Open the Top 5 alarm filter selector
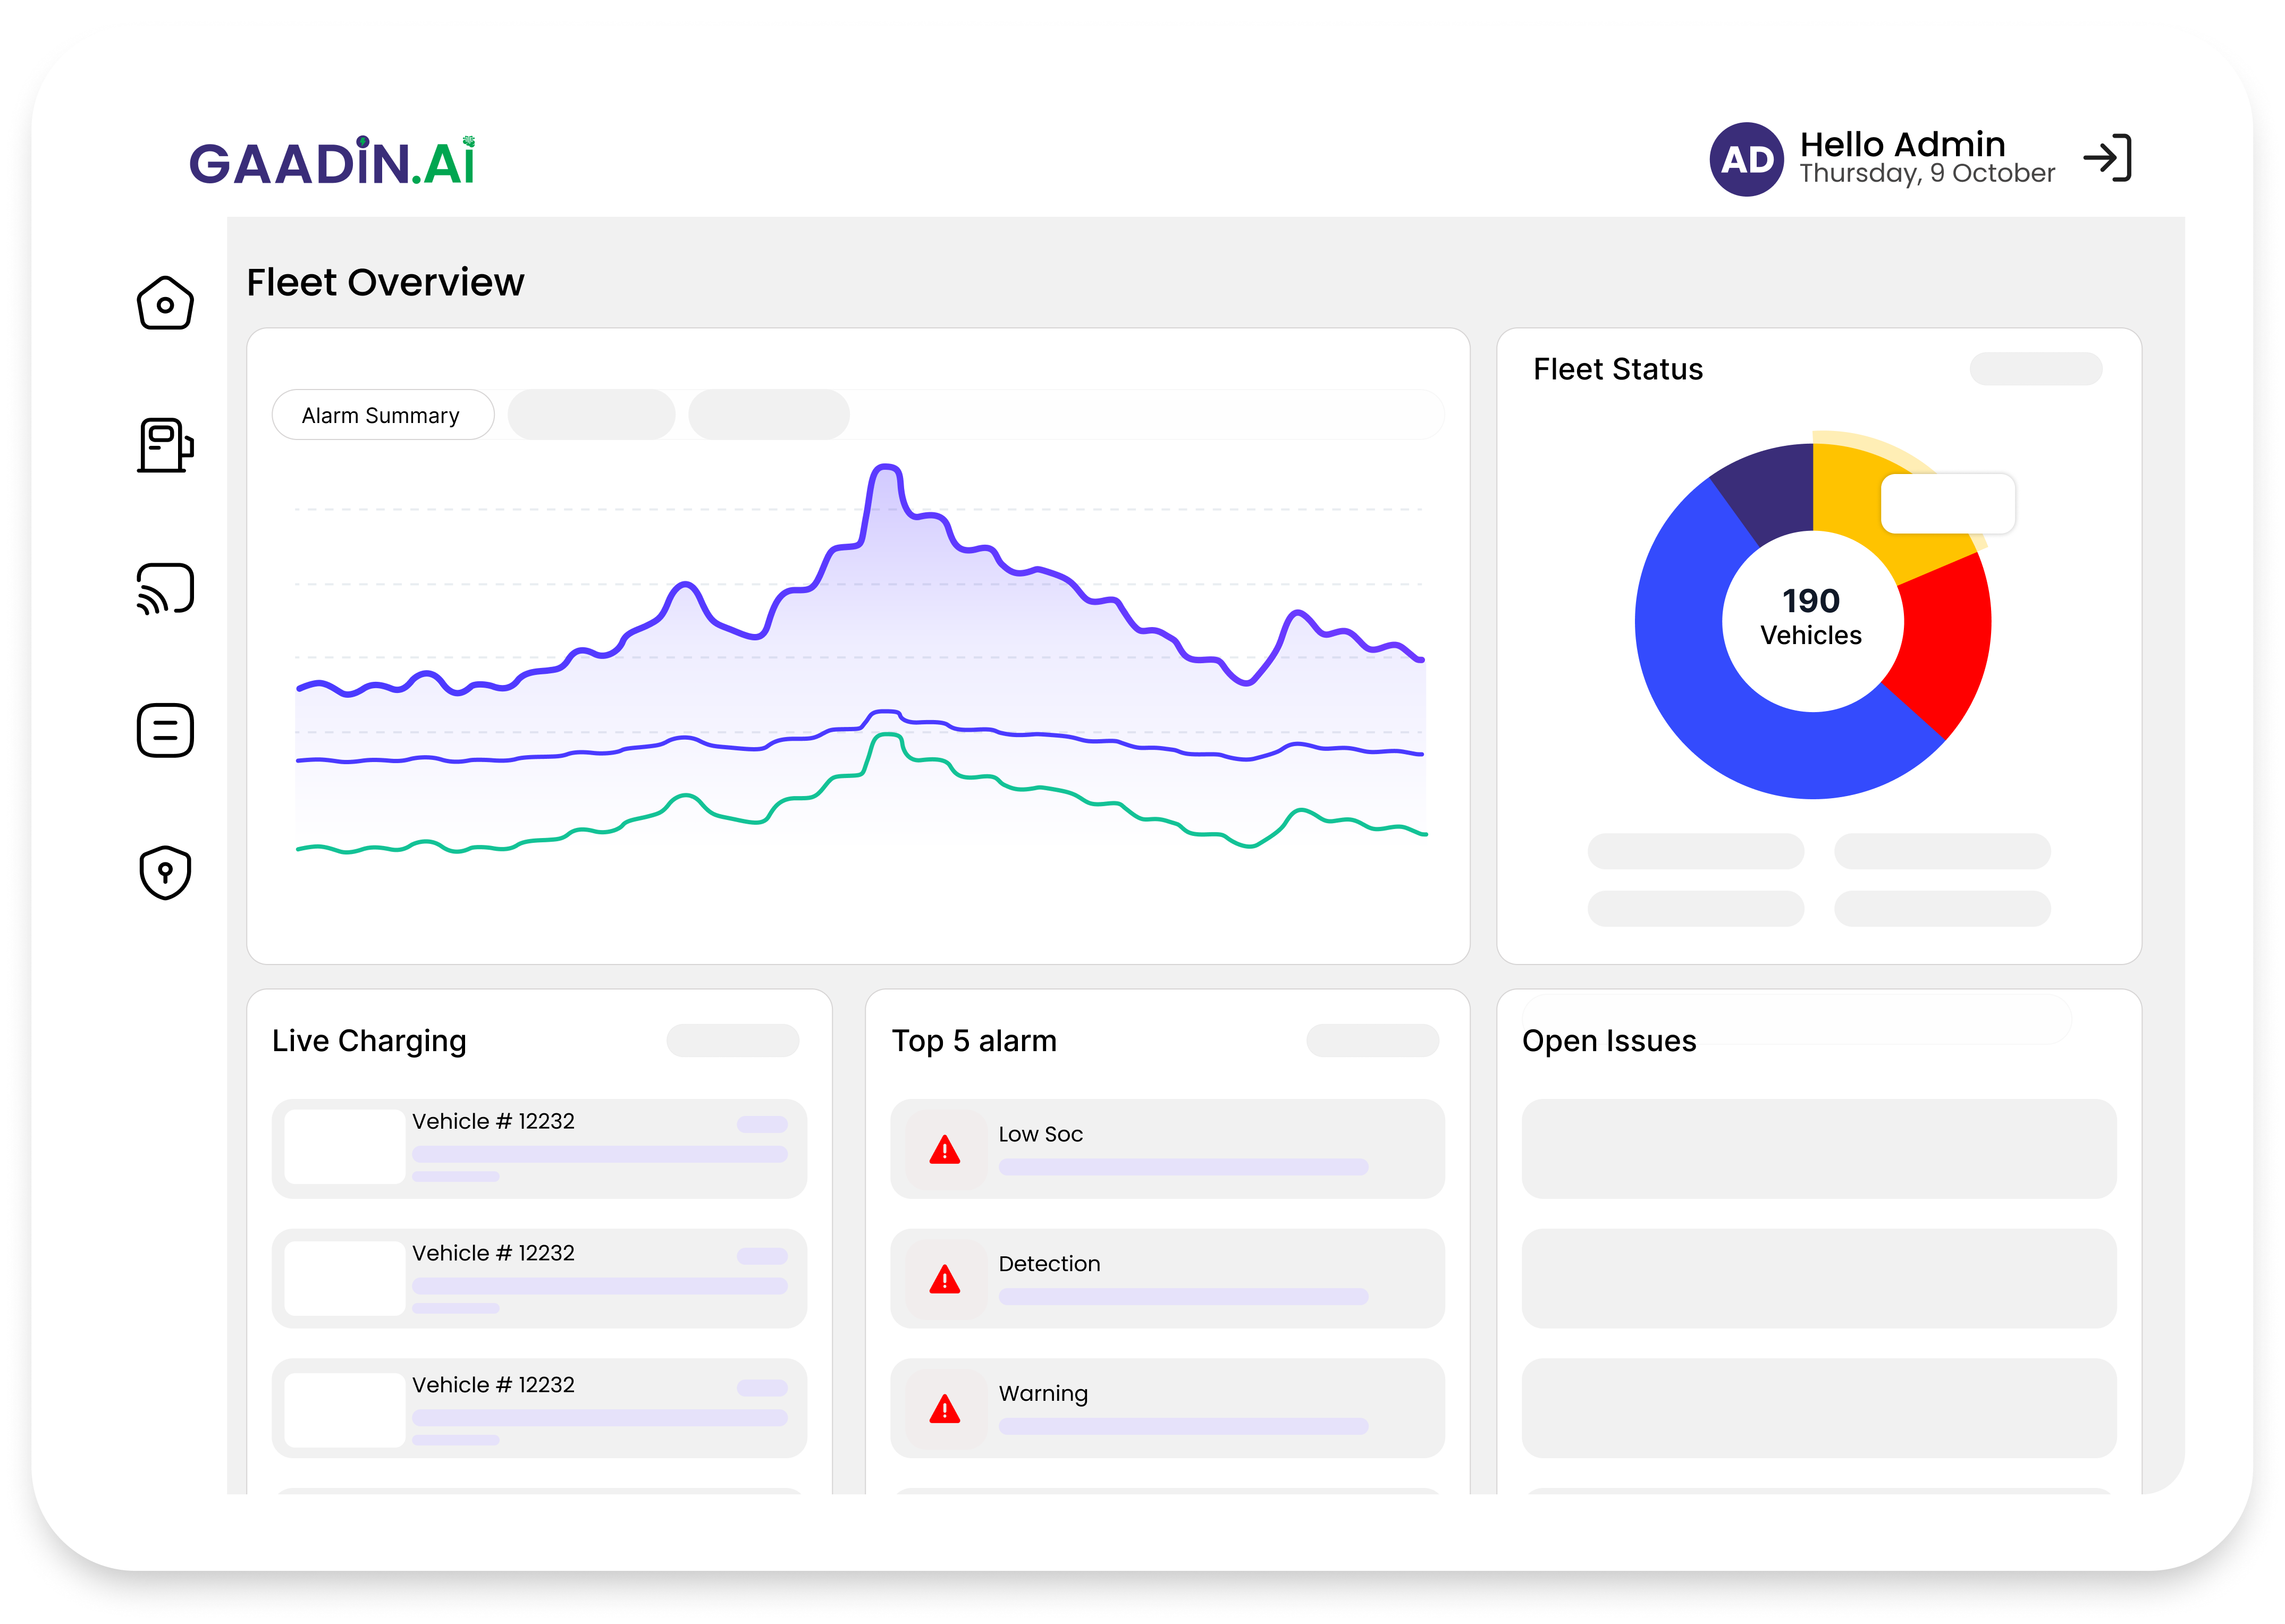 1372,1041
